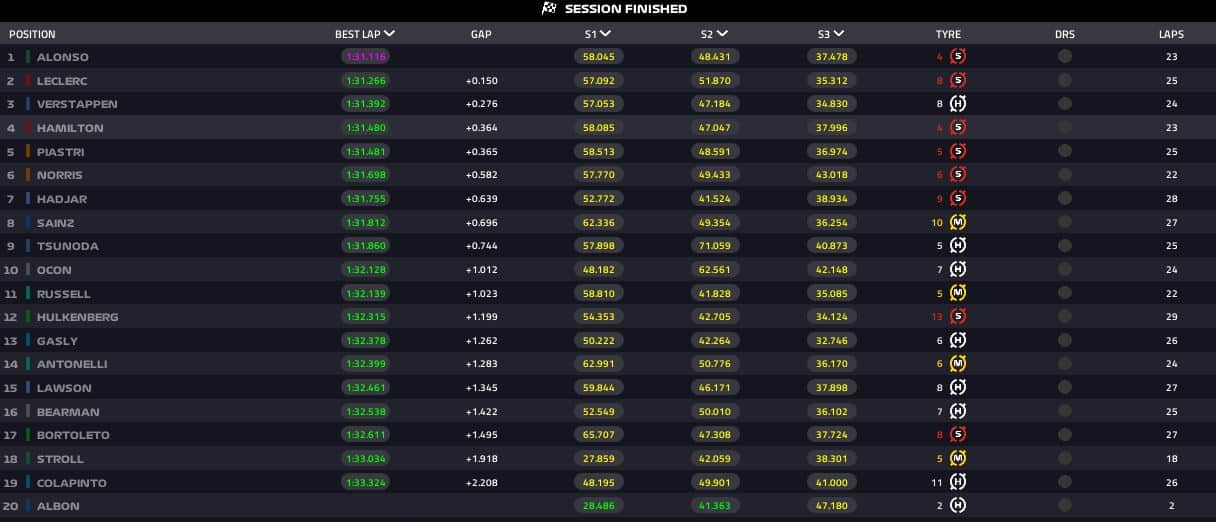Click Alonso's purple best lap time
This screenshot has height=522, width=1216.
(x=365, y=57)
